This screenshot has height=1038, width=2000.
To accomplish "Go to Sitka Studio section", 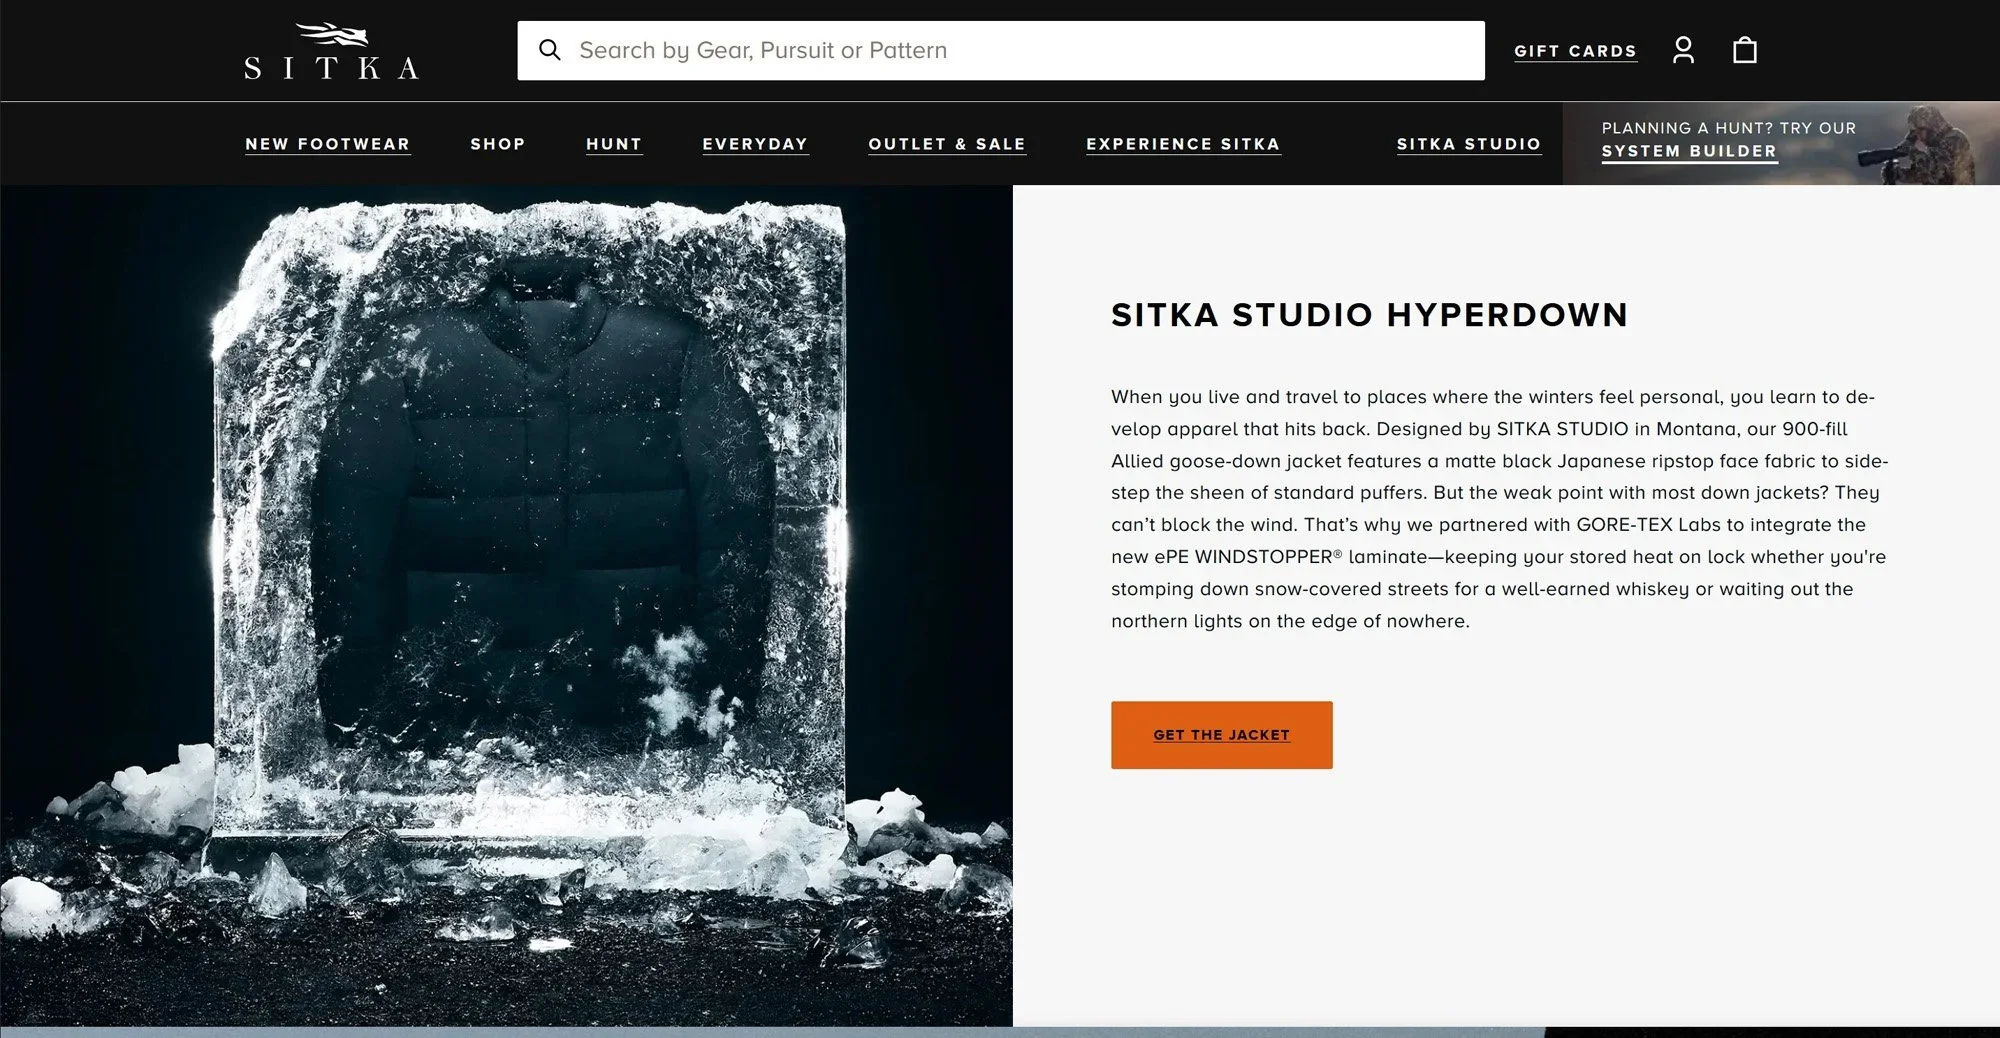I will [1469, 144].
